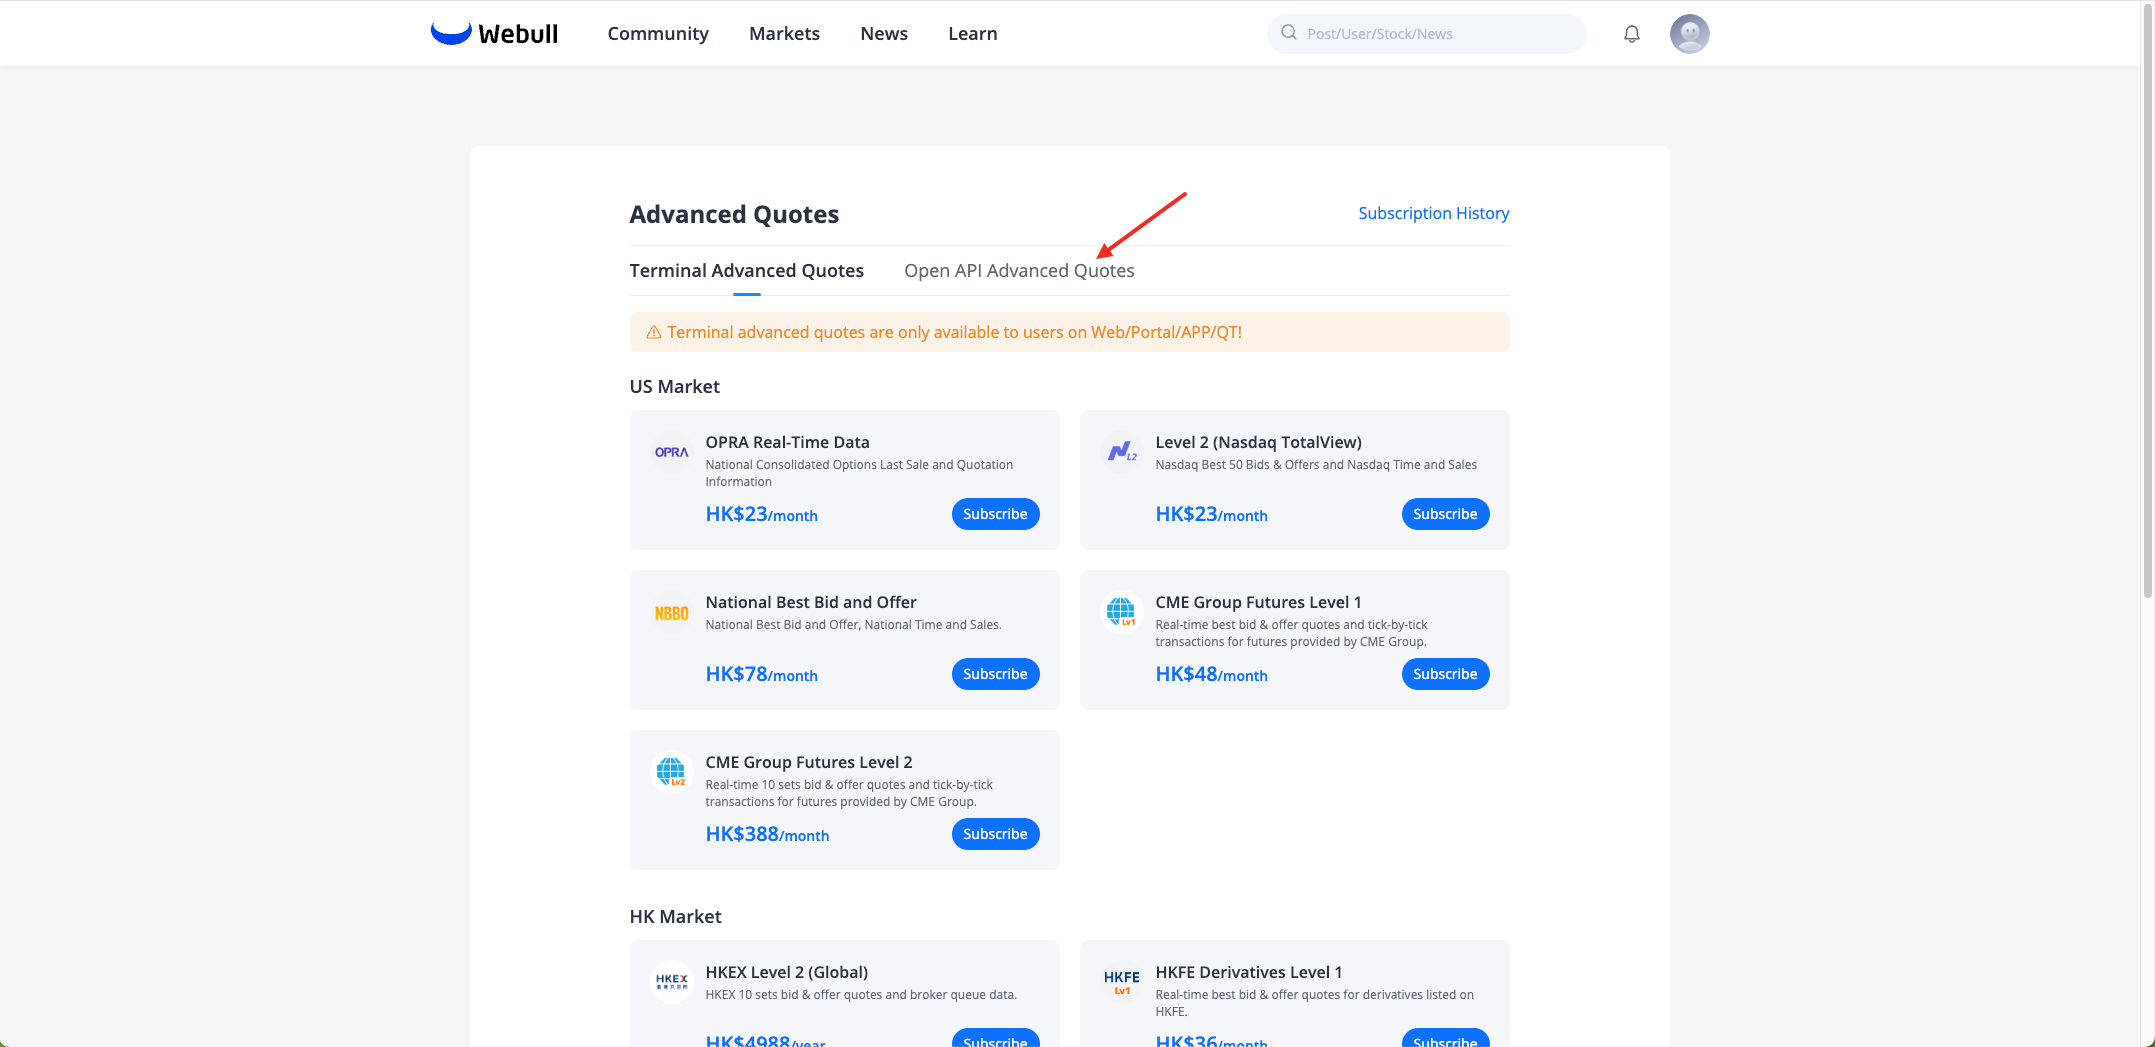Click the CME Futures Level 2 globe icon
Viewport: 2155px width, 1047px height.
(x=671, y=772)
